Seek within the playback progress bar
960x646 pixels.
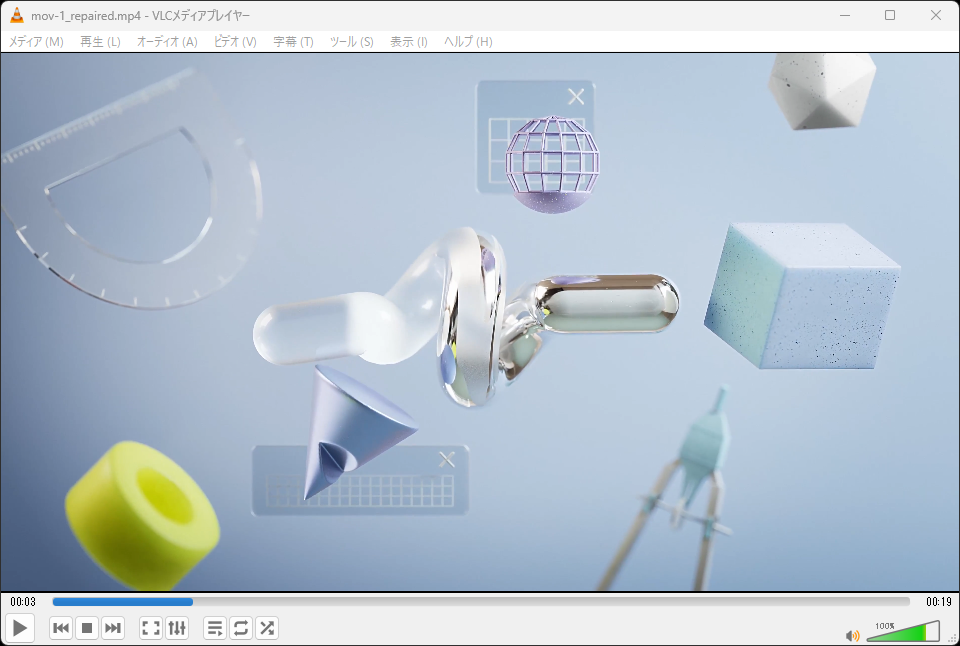[481, 602]
